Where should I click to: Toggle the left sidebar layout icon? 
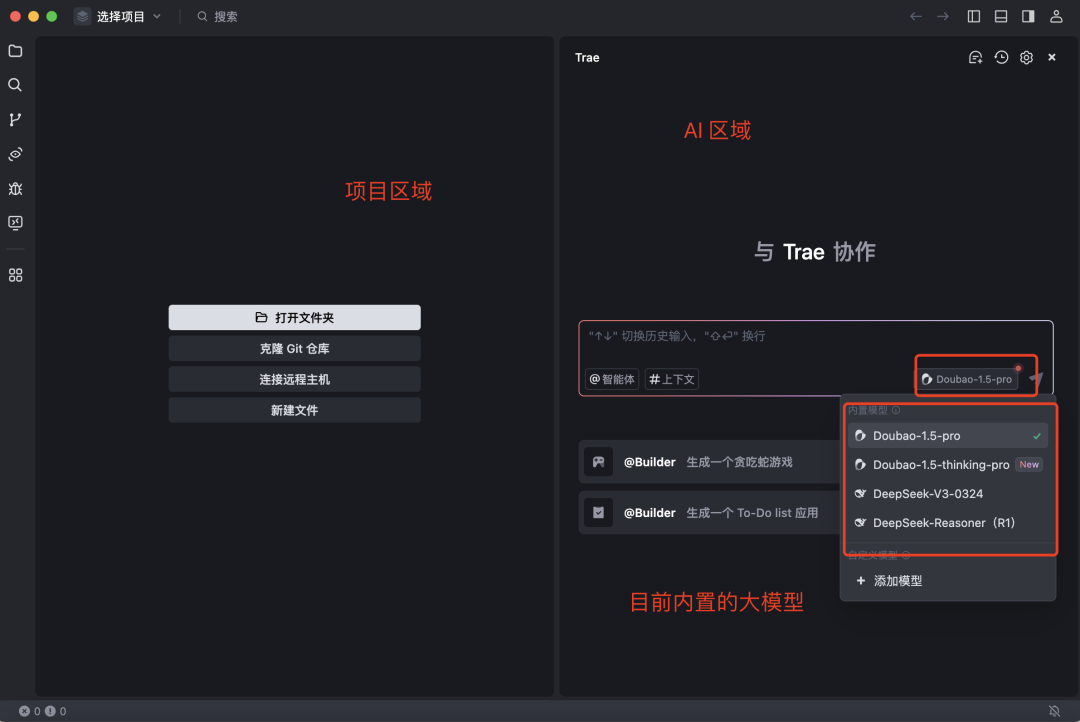click(x=974, y=17)
